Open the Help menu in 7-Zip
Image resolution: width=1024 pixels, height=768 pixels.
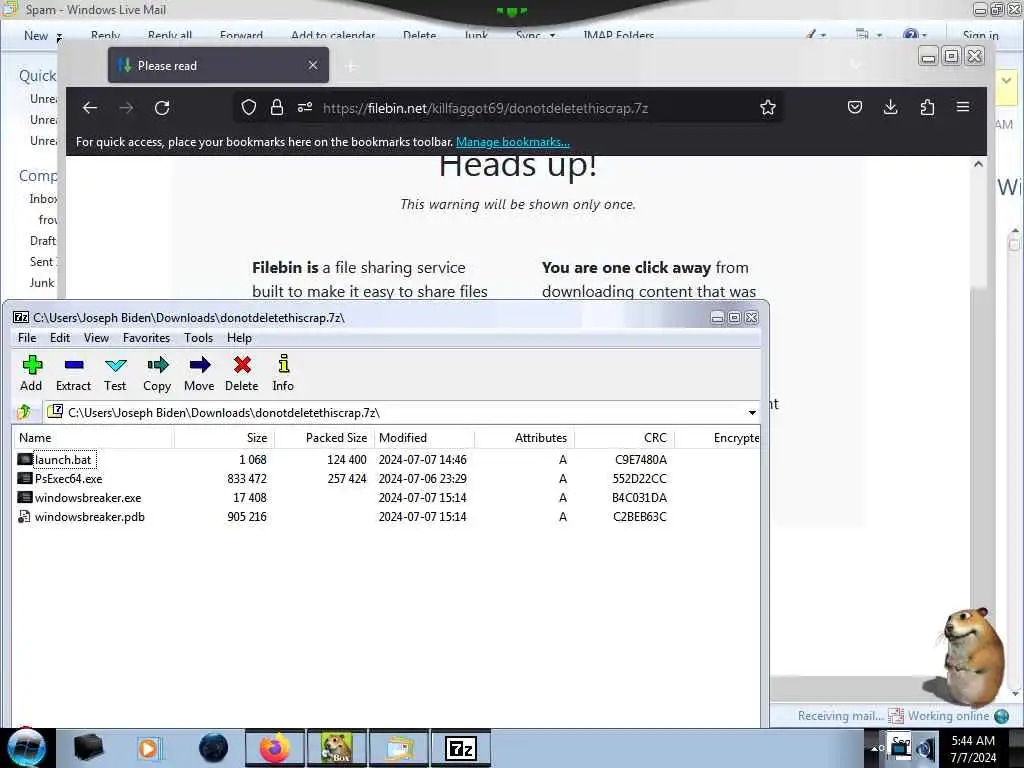[239, 338]
